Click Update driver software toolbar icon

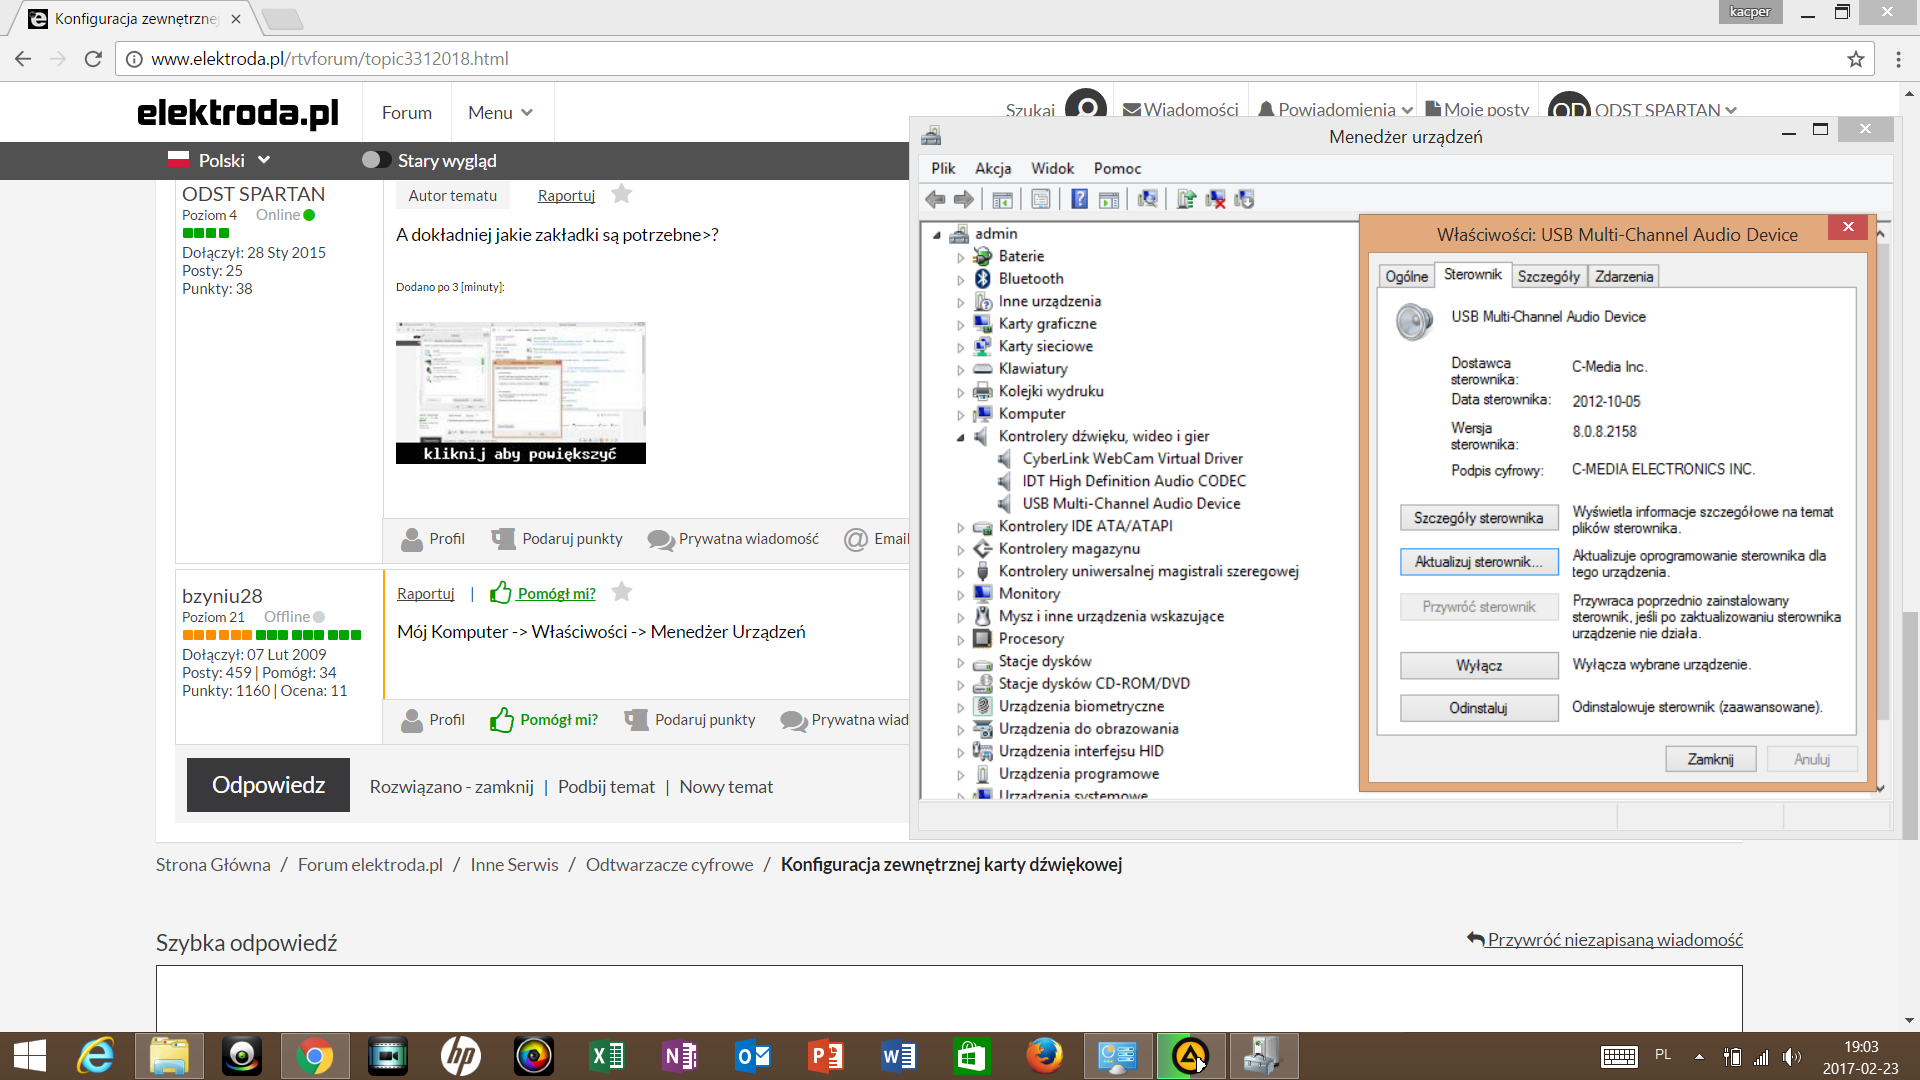point(1186,199)
